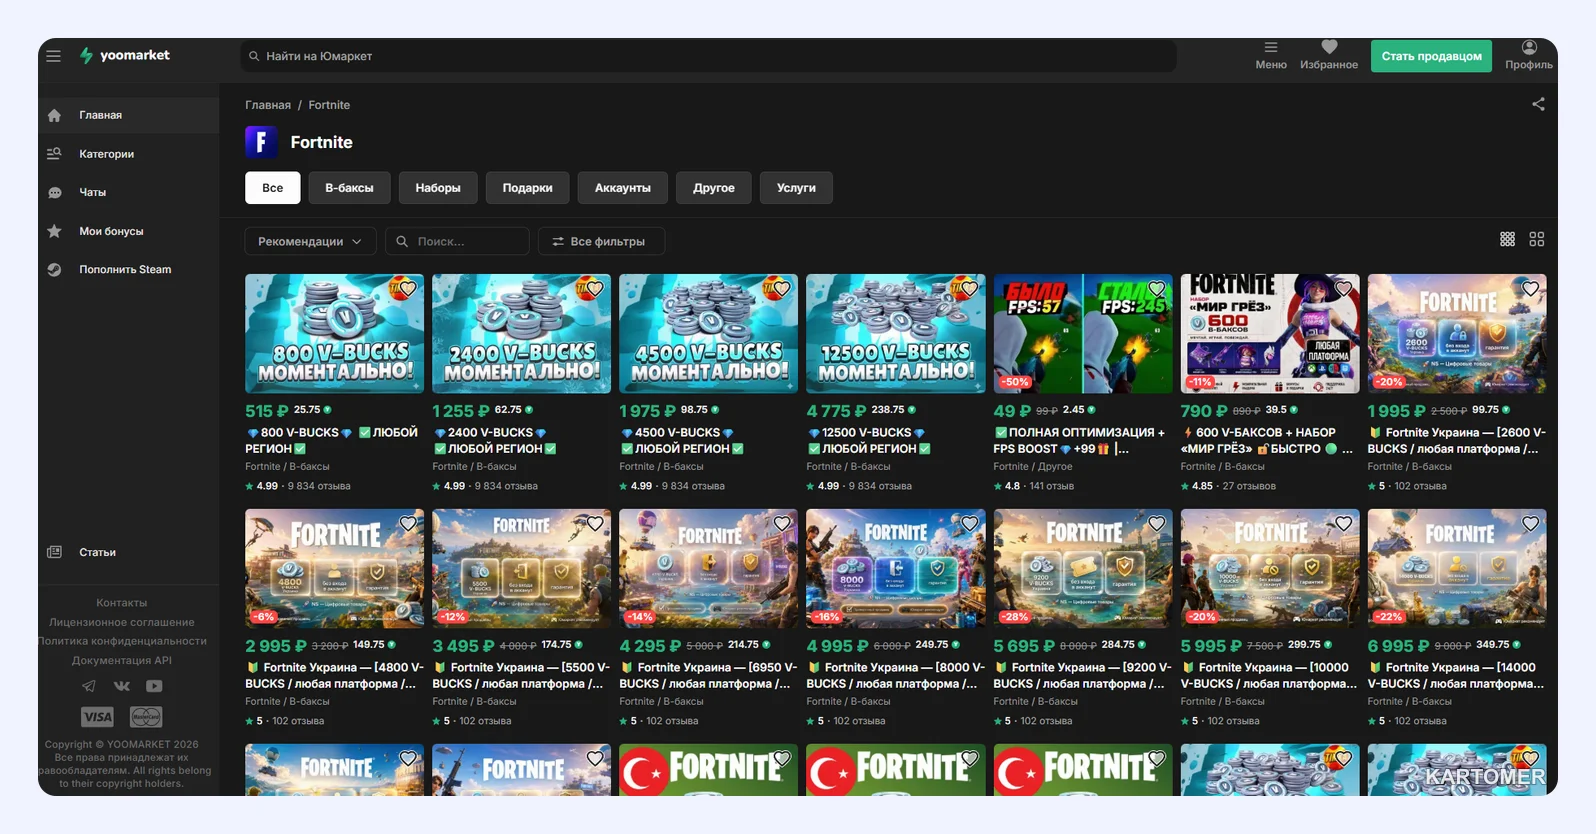Open the YouTube footer icon
Image resolution: width=1596 pixels, height=834 pixels.
(154, 686)
